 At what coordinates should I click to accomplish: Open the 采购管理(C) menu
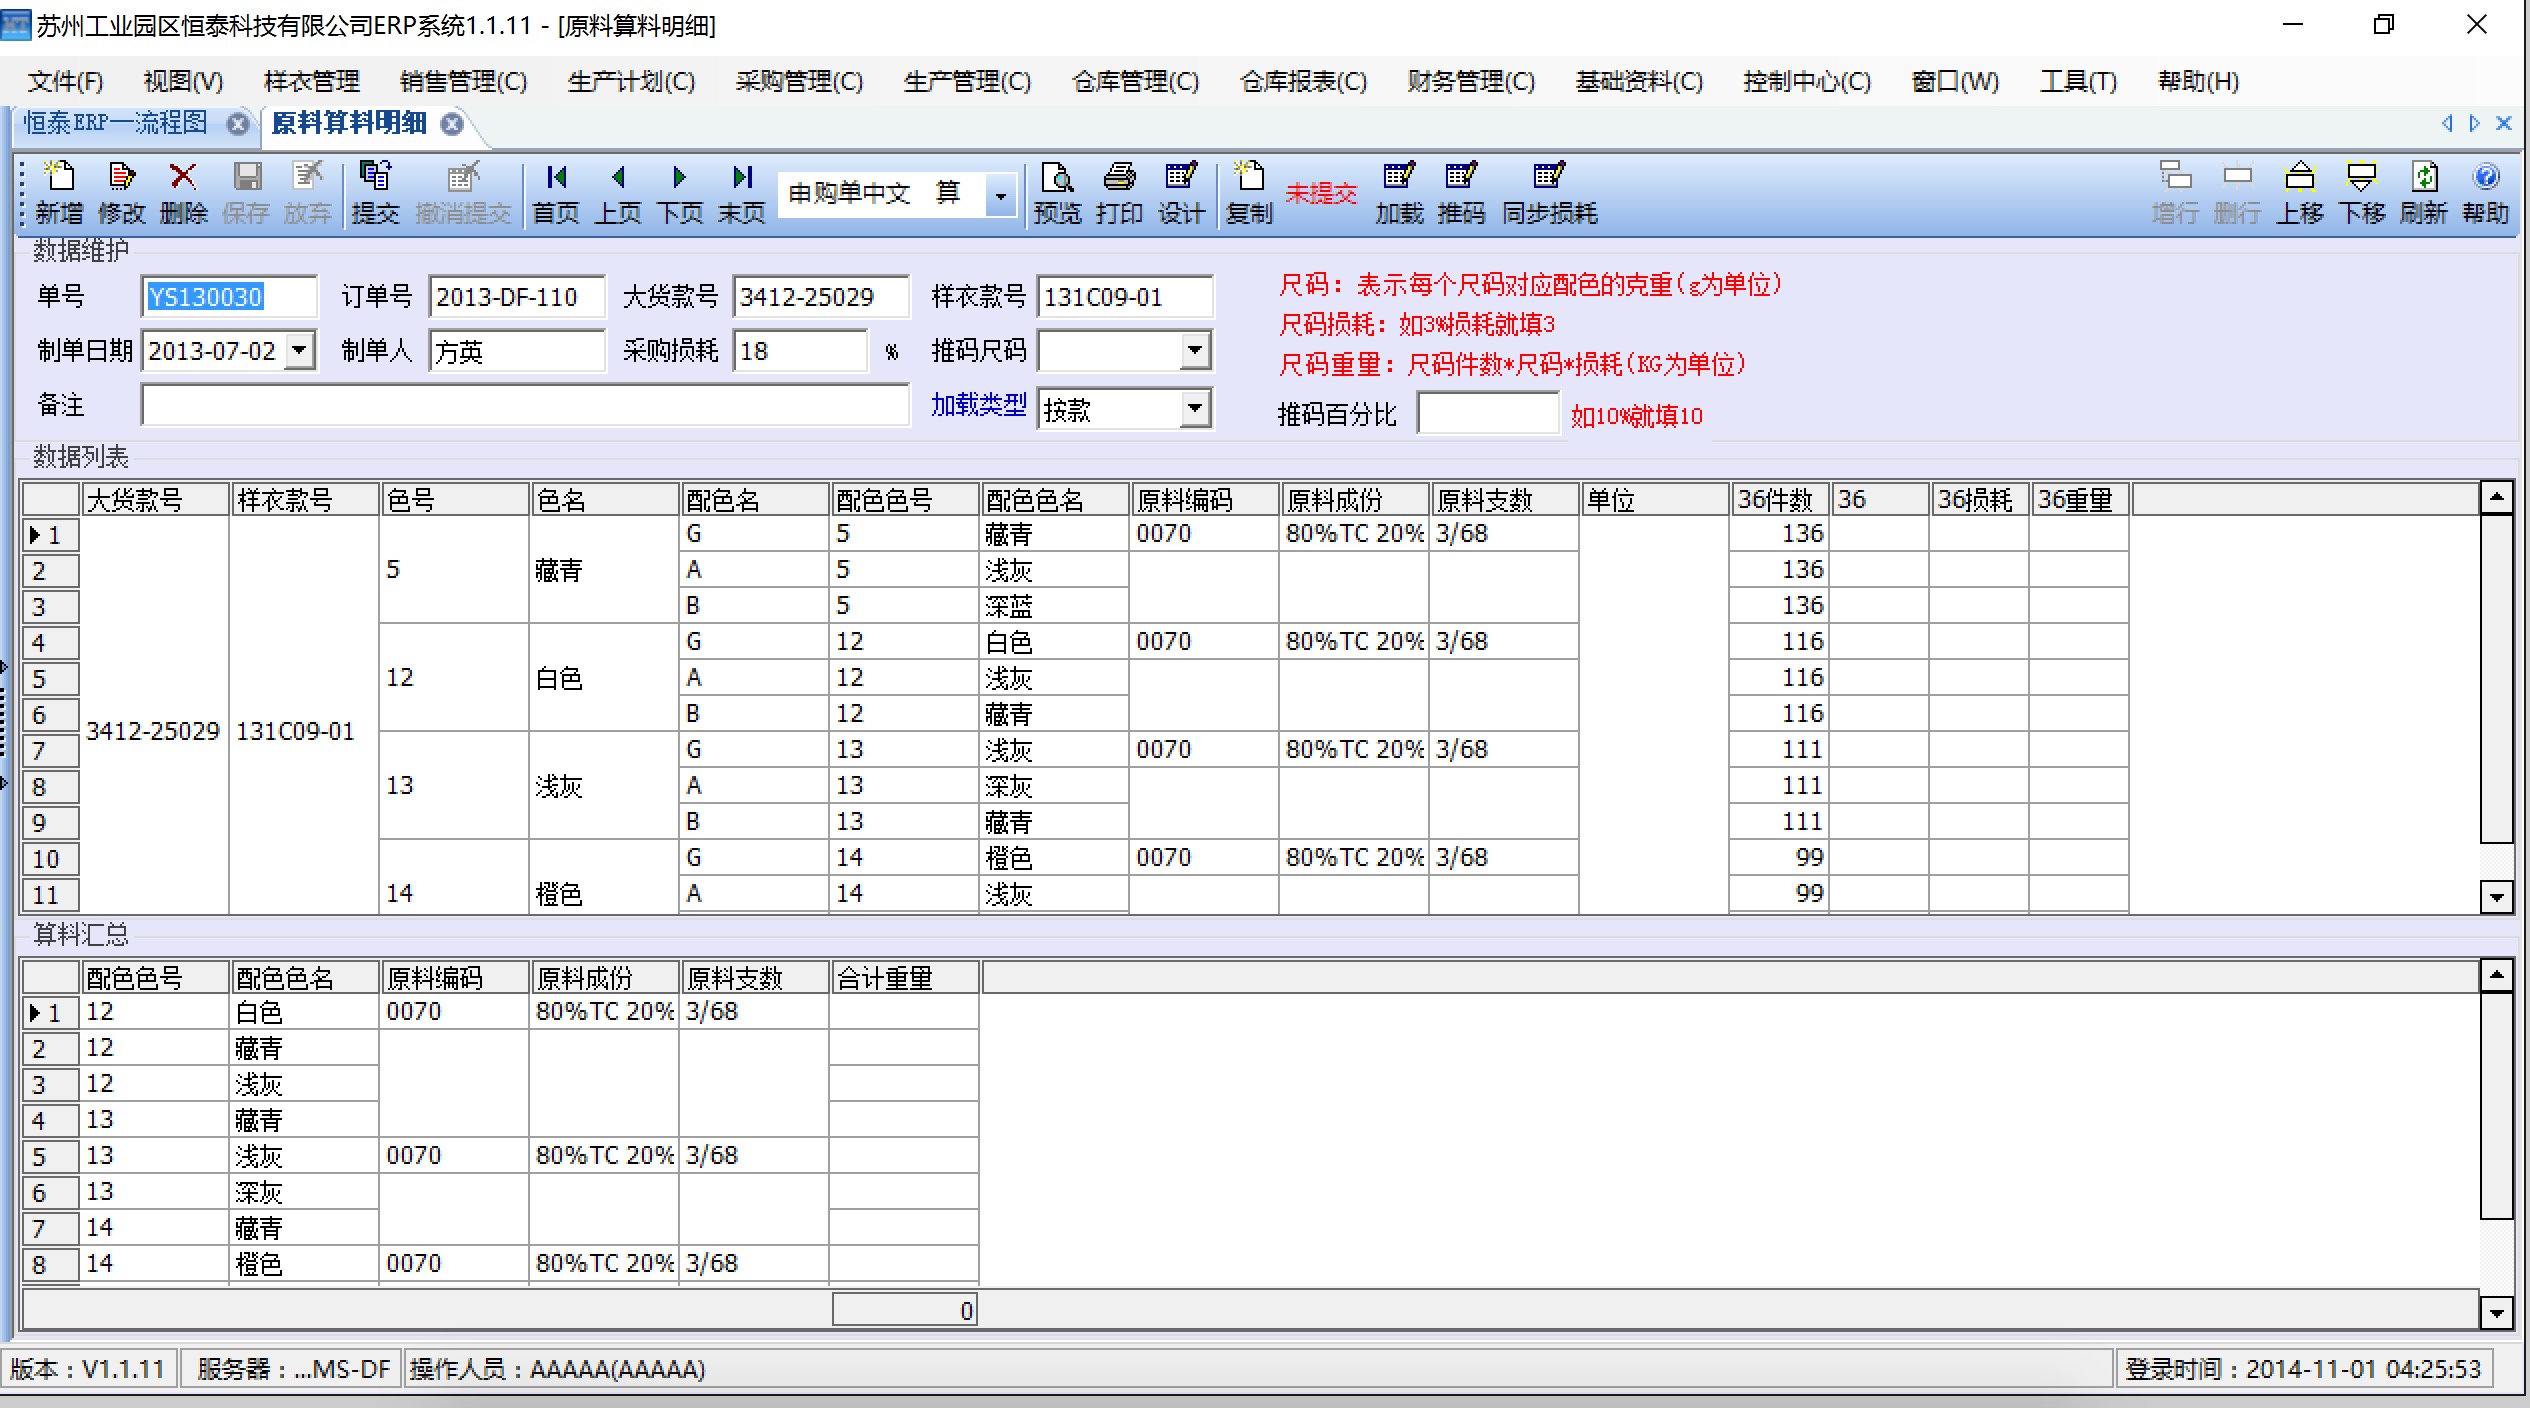click(x=799, y=81)
